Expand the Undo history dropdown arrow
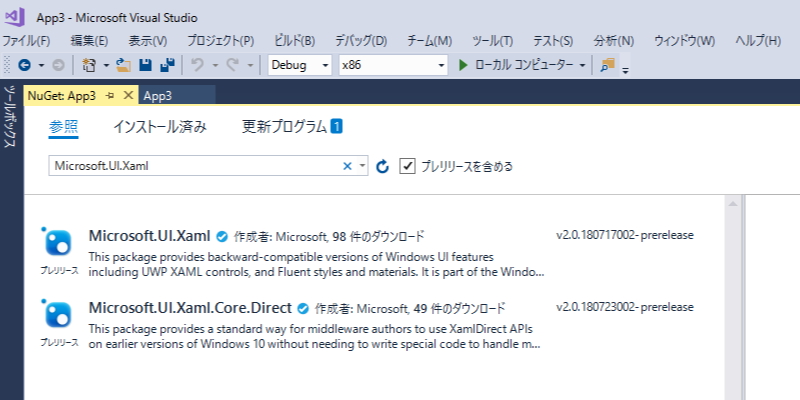800x400 pixels. [x=215, y=66]
